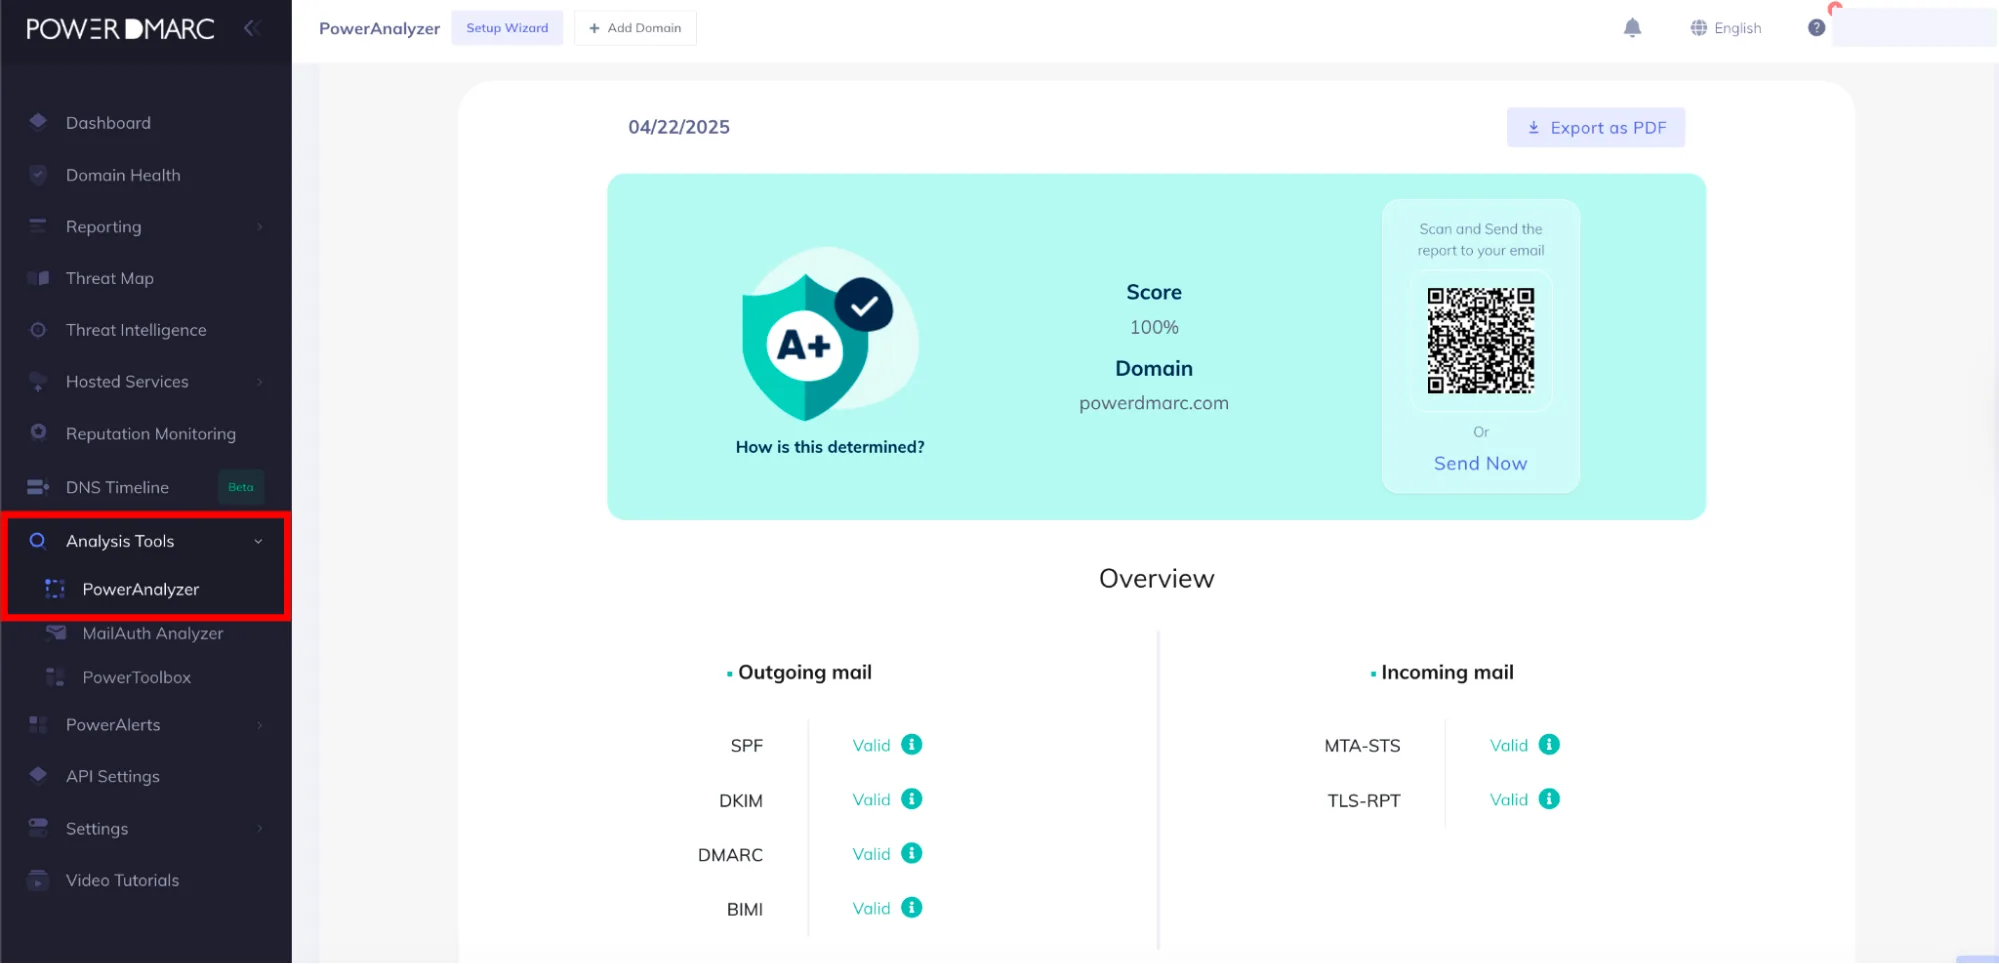Click the Threat Intelligence icon
Screen dimensions: 1999x964
38,330
